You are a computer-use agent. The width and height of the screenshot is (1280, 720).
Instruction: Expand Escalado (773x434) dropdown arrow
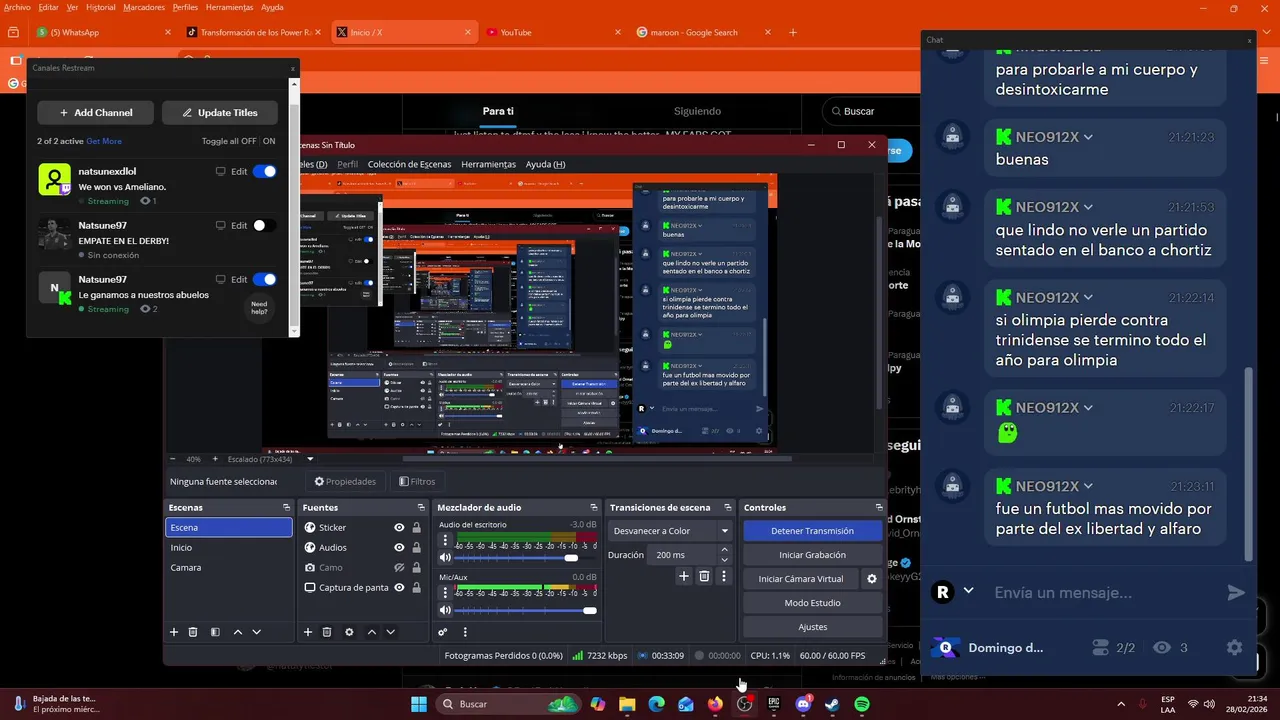310,459
